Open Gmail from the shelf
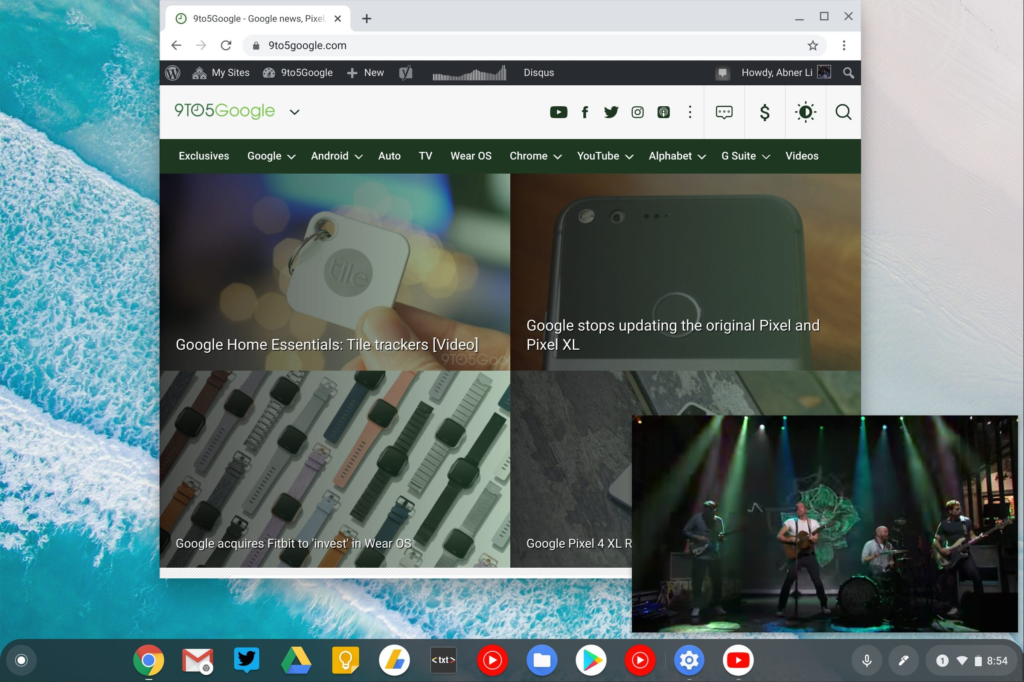1024x682 pixels. click(197, 660)
